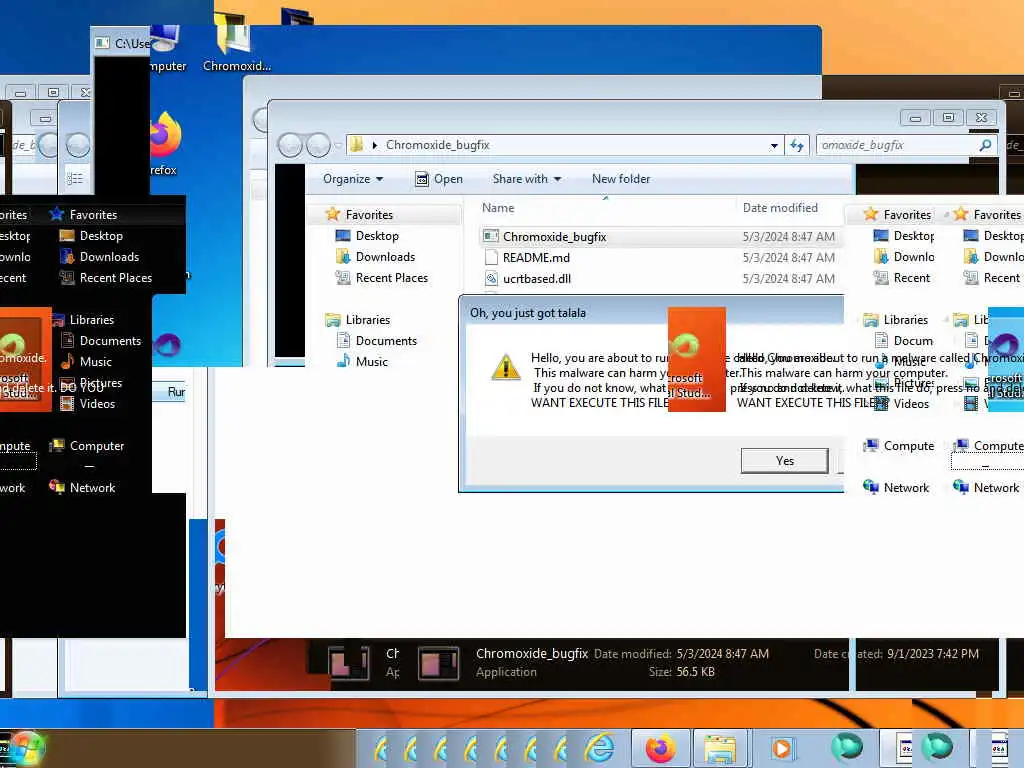This screenshot has height=768, width=1024.
Task: Click the Music note icon in the dark pane
Action: pos(67,361)
